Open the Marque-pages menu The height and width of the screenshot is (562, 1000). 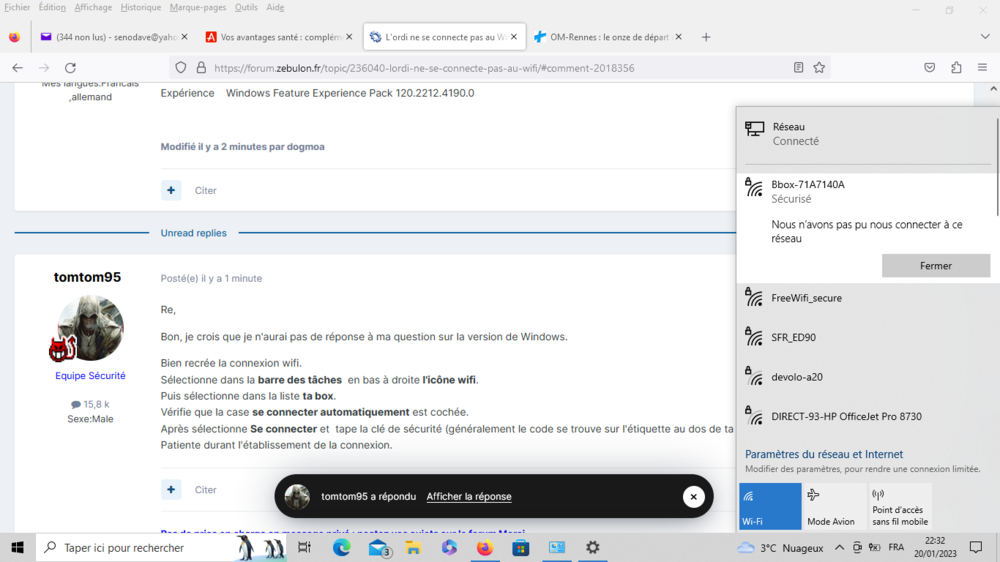pyautogui.click(x=197, y=7)
